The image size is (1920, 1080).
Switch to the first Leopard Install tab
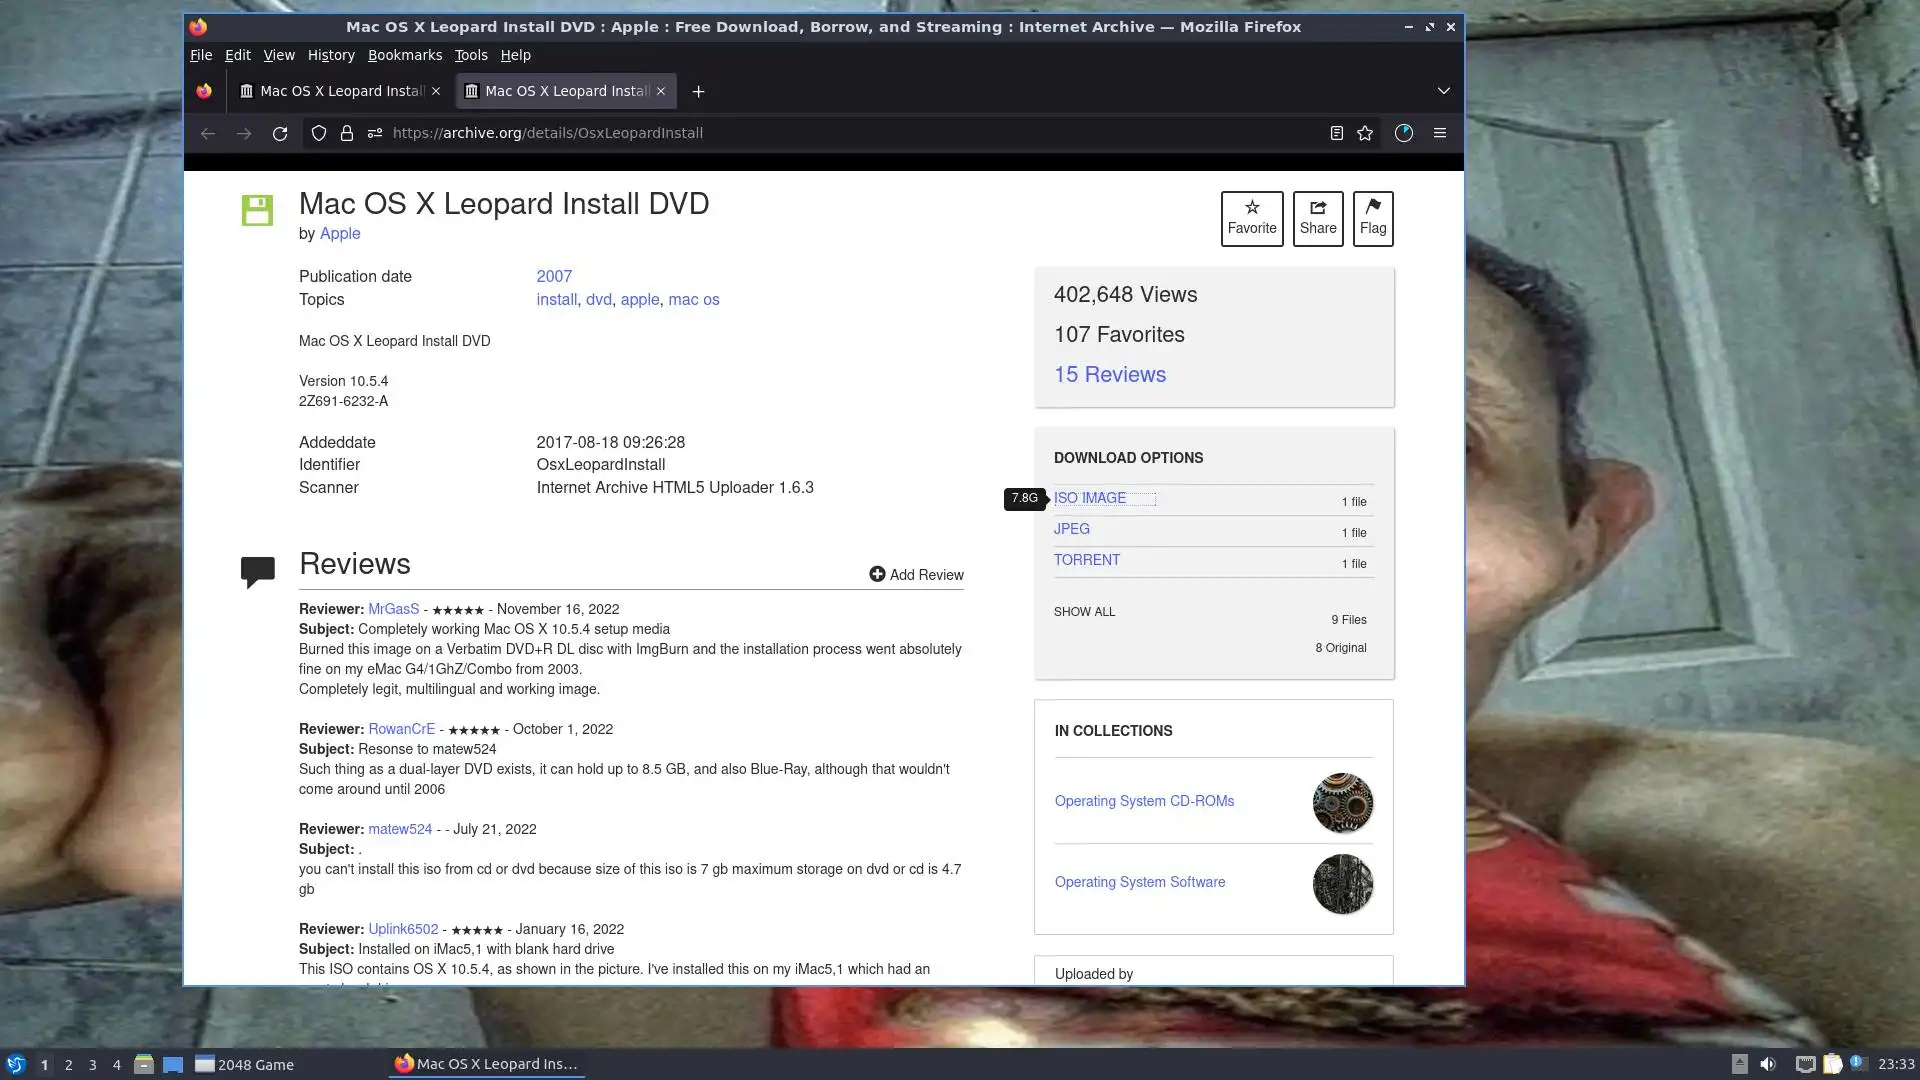340,91
